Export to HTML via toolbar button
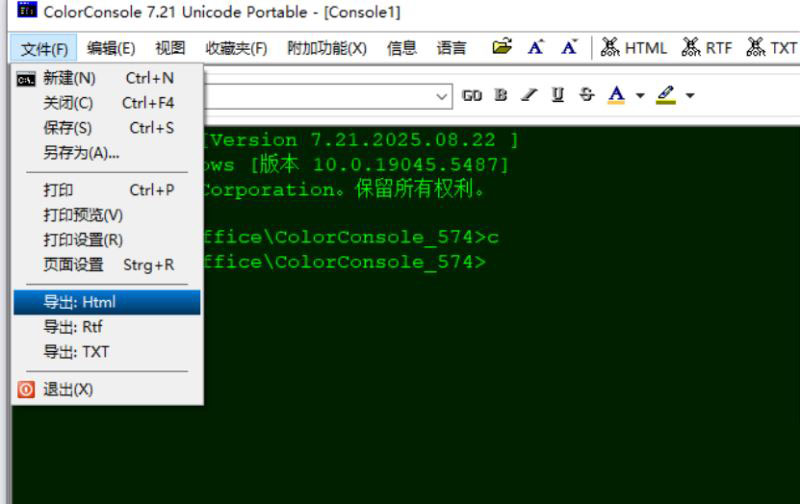 634,47
